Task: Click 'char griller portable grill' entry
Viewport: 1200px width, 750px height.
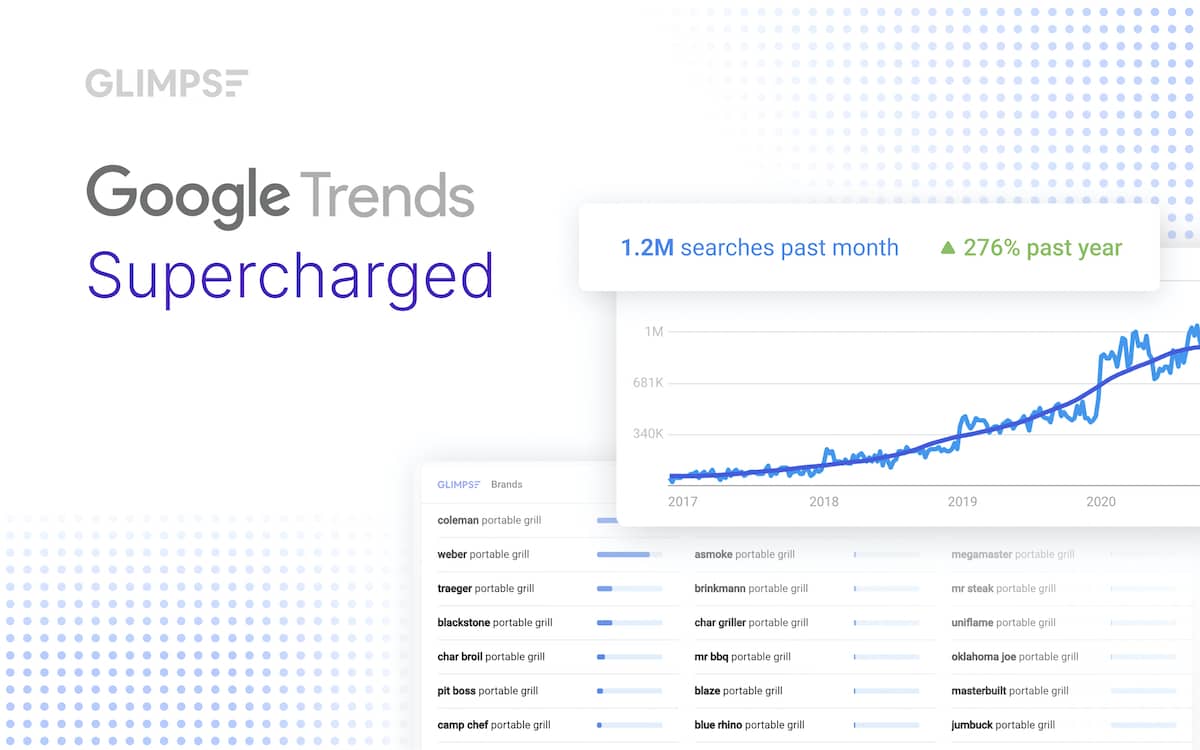Action: click(751, 623)
